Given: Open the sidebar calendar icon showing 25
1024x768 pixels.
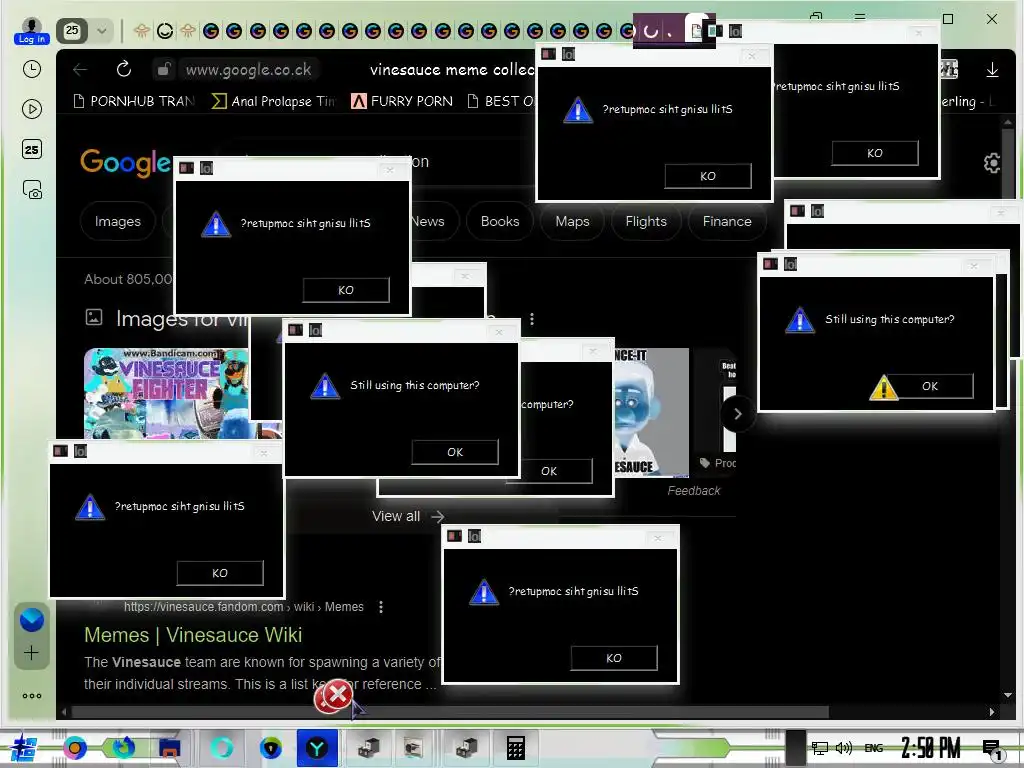Looking at the screenshot, I should [x=31, y=150].
